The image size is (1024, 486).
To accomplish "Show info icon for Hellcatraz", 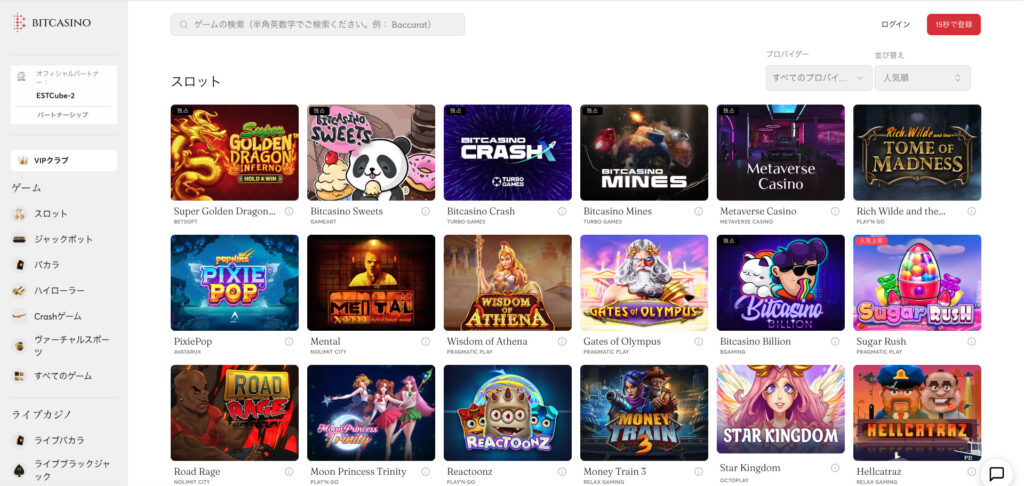I will (x=971, y=471).
